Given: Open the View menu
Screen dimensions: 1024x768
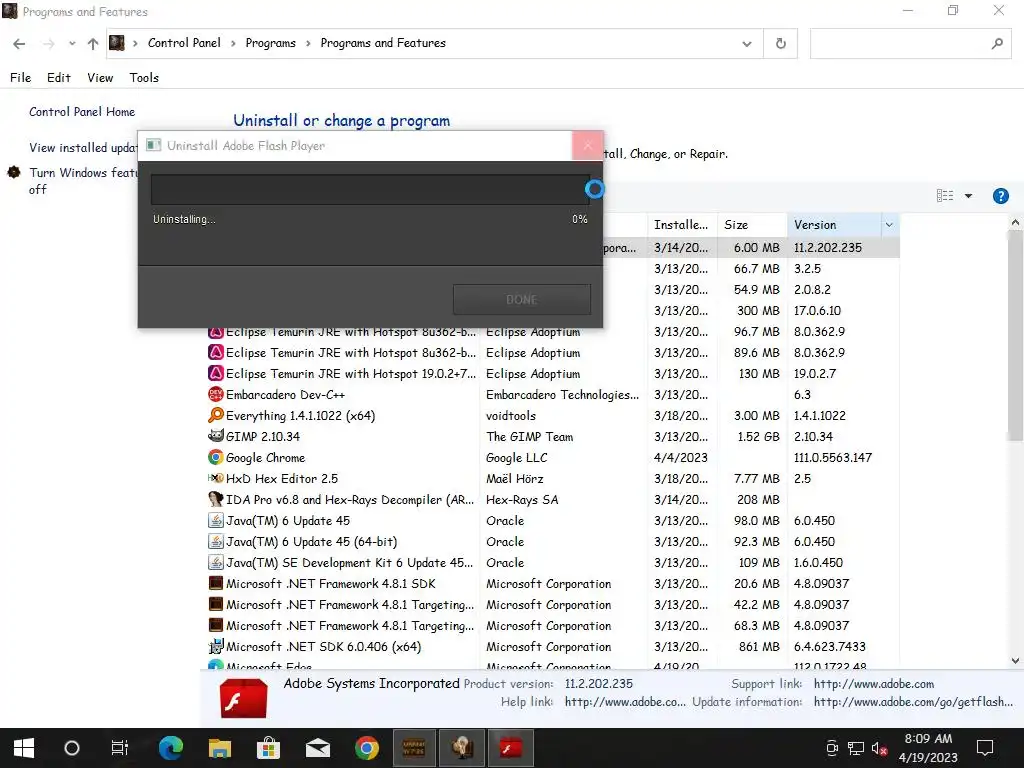Looking at the screenshot, I should click(x=100, y=78).
